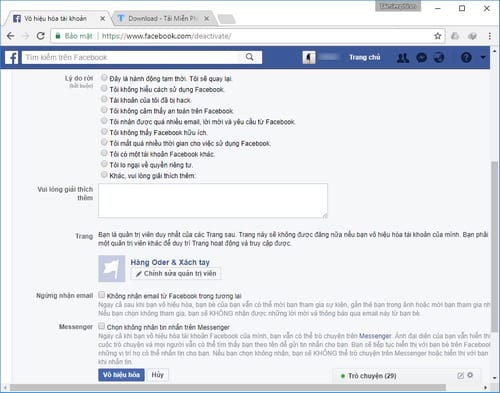Click the new message compose icon in chat bar
The width and height of the screenshot is (500, 393).
tap(460, 376)
